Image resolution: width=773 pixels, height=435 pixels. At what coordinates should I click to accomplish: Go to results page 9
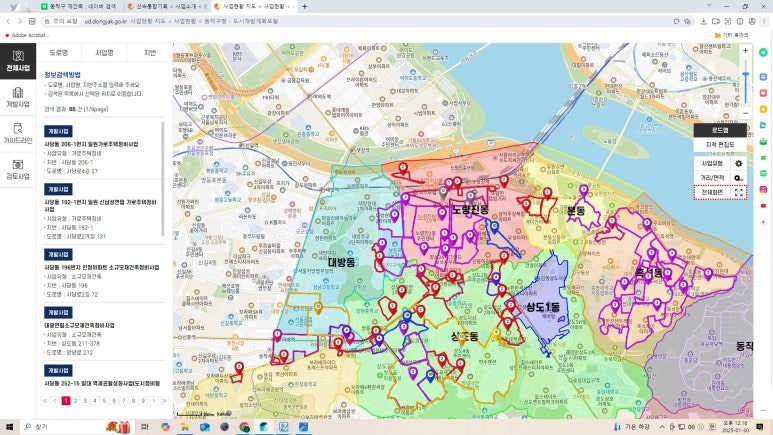143,401
